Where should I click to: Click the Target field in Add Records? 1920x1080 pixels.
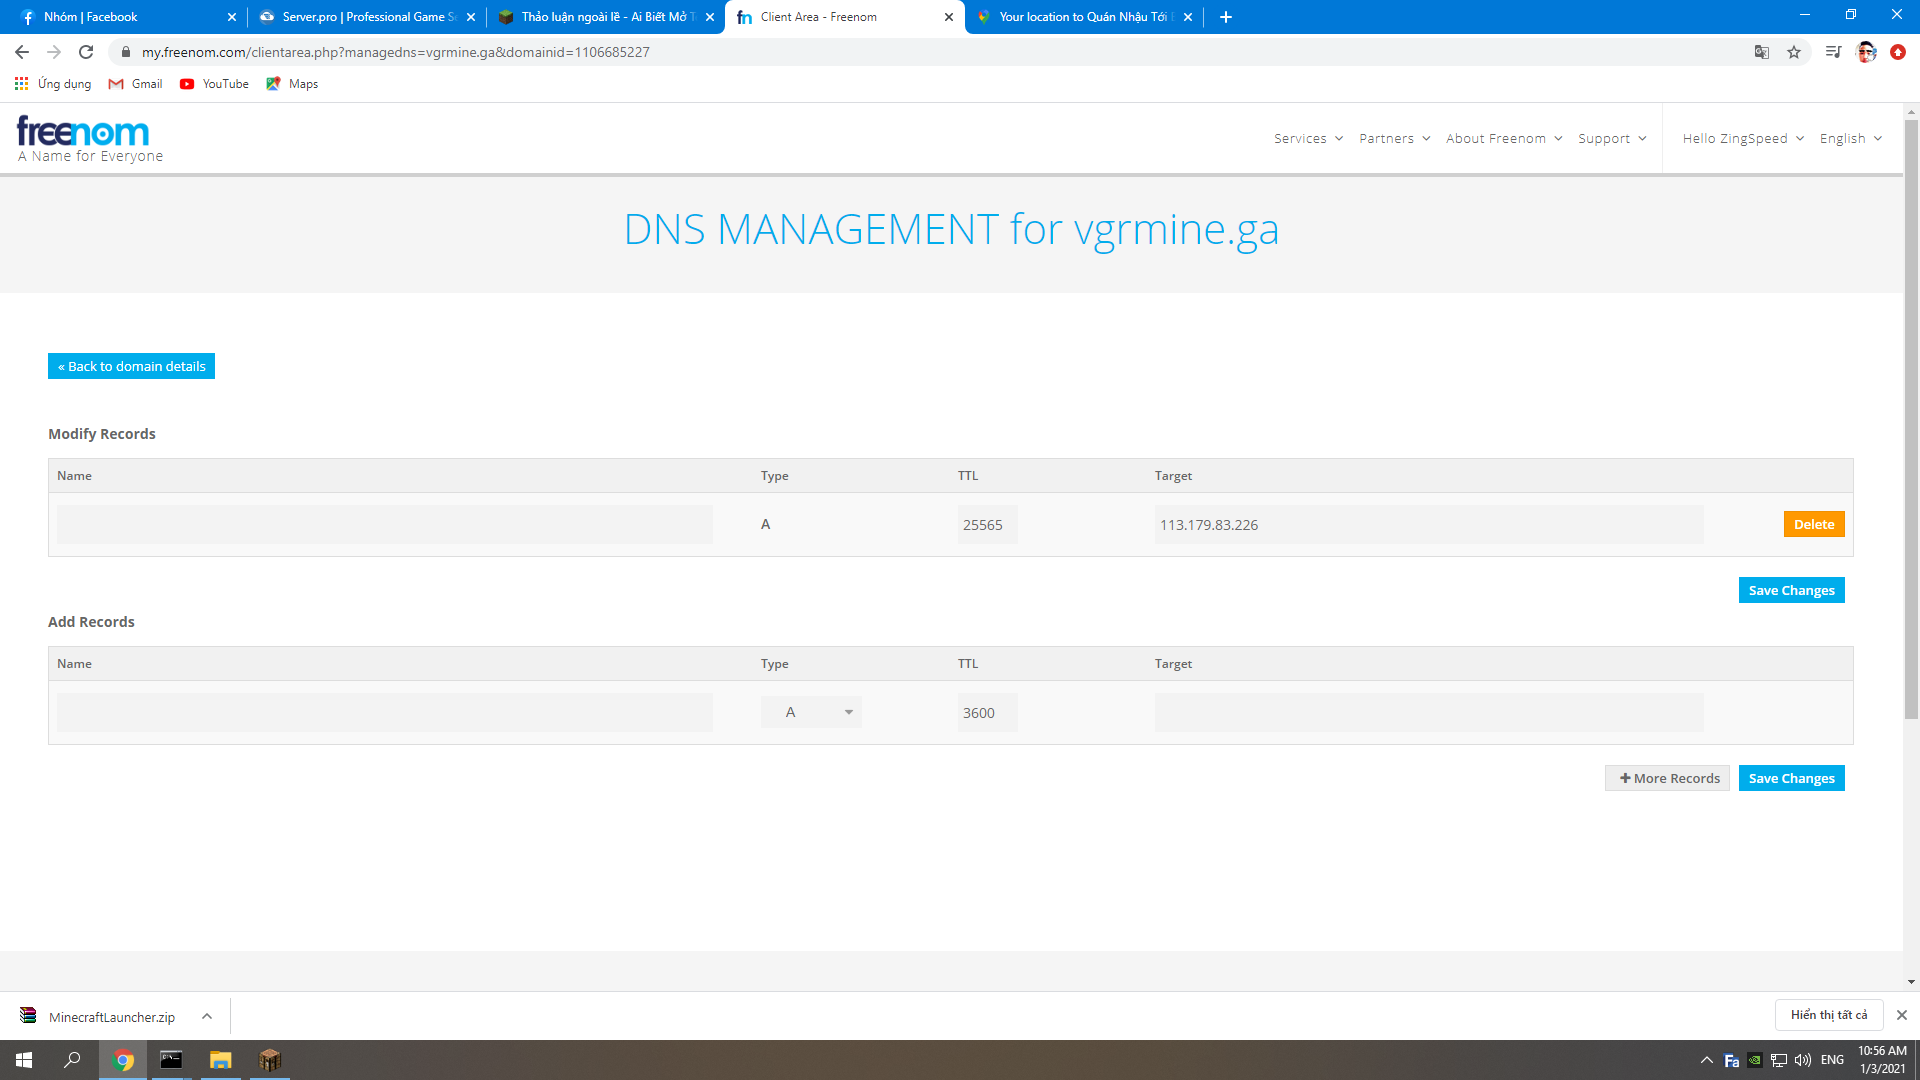click(1428, 712)
